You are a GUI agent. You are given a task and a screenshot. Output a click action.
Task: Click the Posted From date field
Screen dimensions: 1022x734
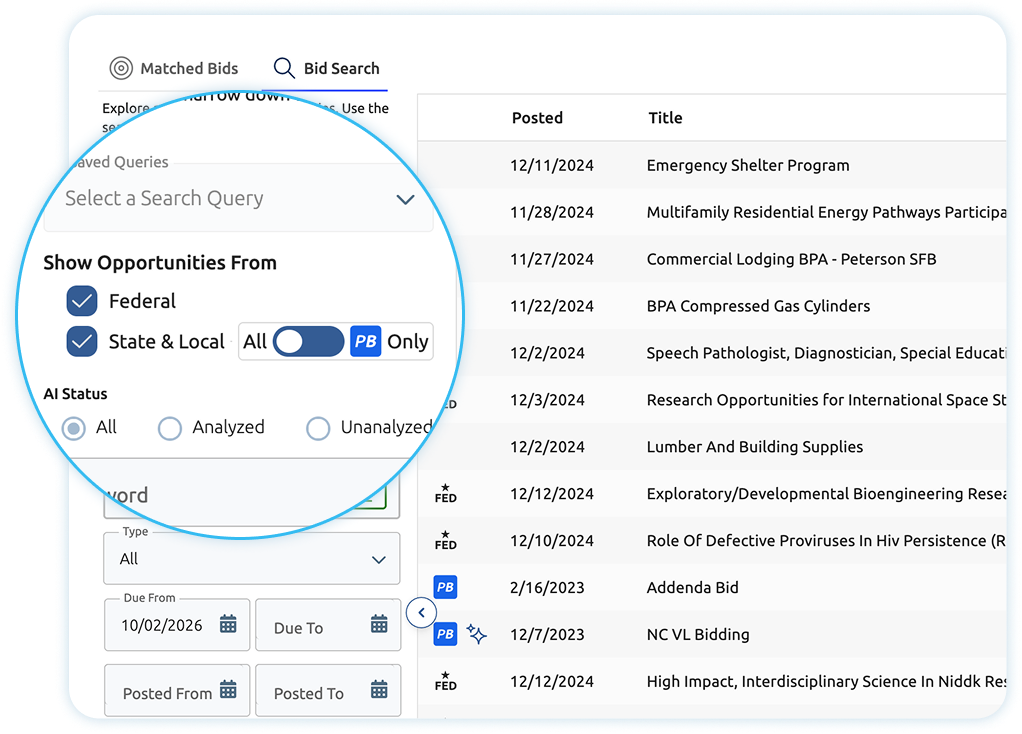tap(177, 690)
